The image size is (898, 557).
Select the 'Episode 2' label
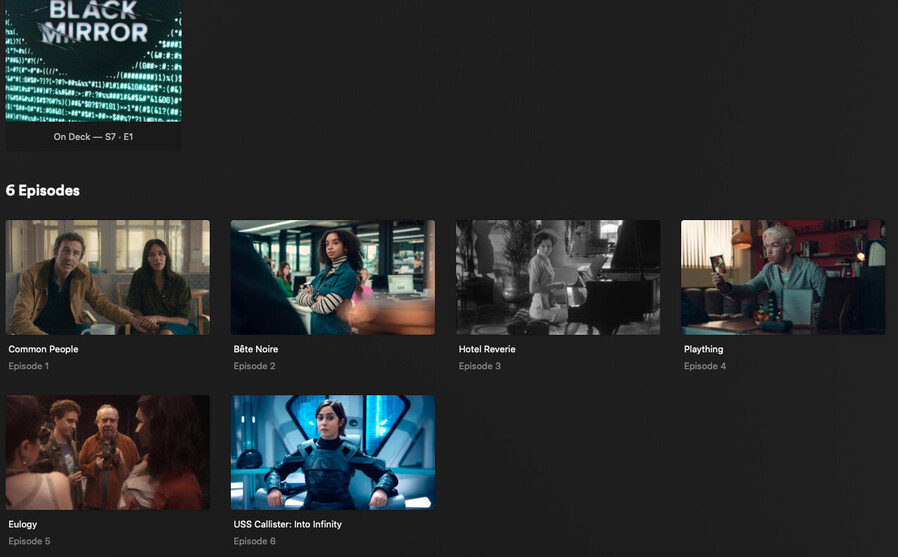point(254,366)
